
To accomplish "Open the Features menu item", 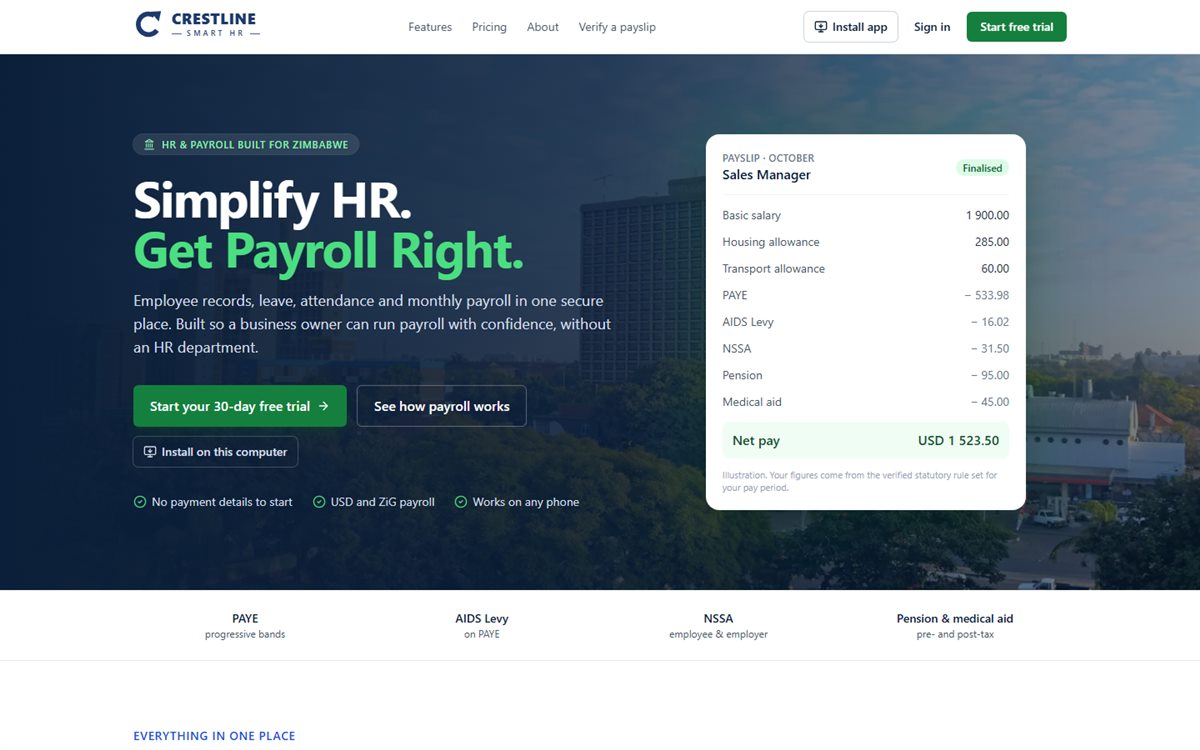I will pos(430,27).
